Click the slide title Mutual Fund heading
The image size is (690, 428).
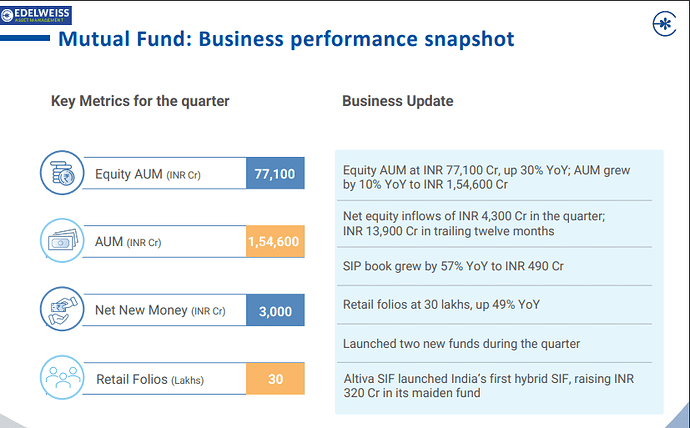pos(284,40)
